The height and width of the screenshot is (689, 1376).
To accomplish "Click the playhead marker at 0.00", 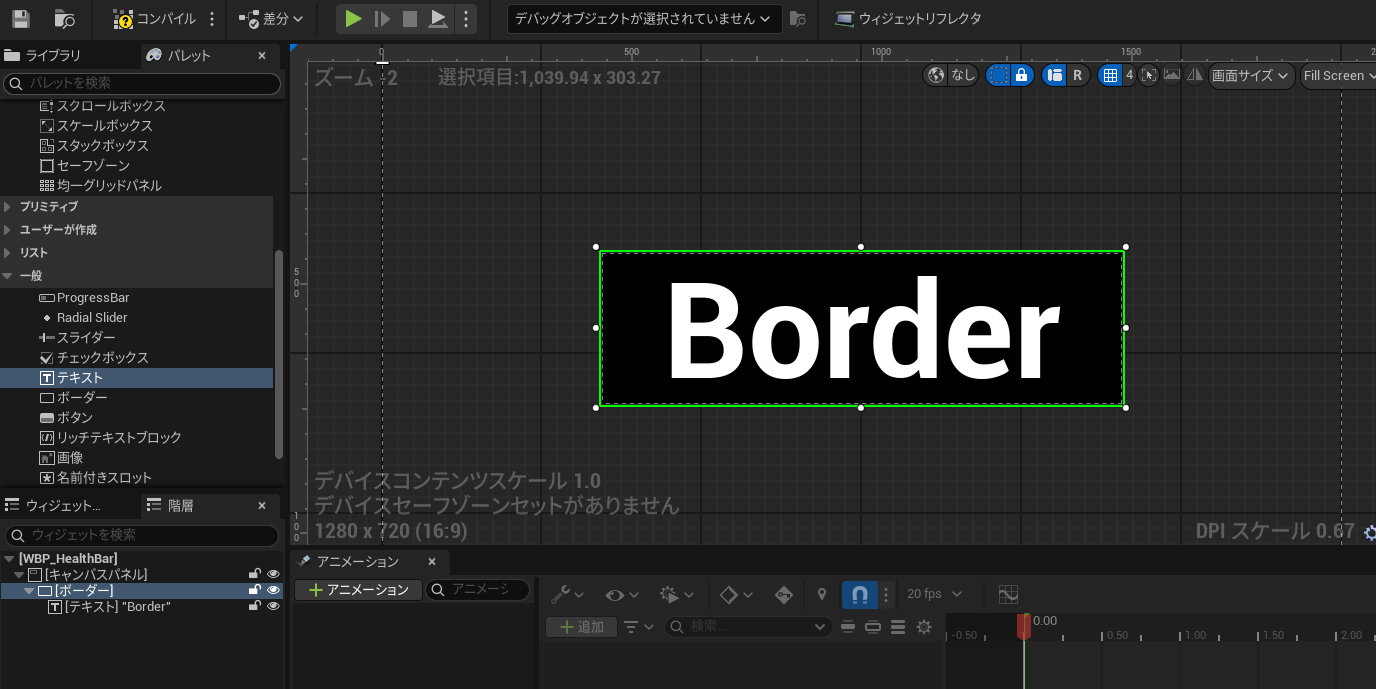I will coord(1024,623).
